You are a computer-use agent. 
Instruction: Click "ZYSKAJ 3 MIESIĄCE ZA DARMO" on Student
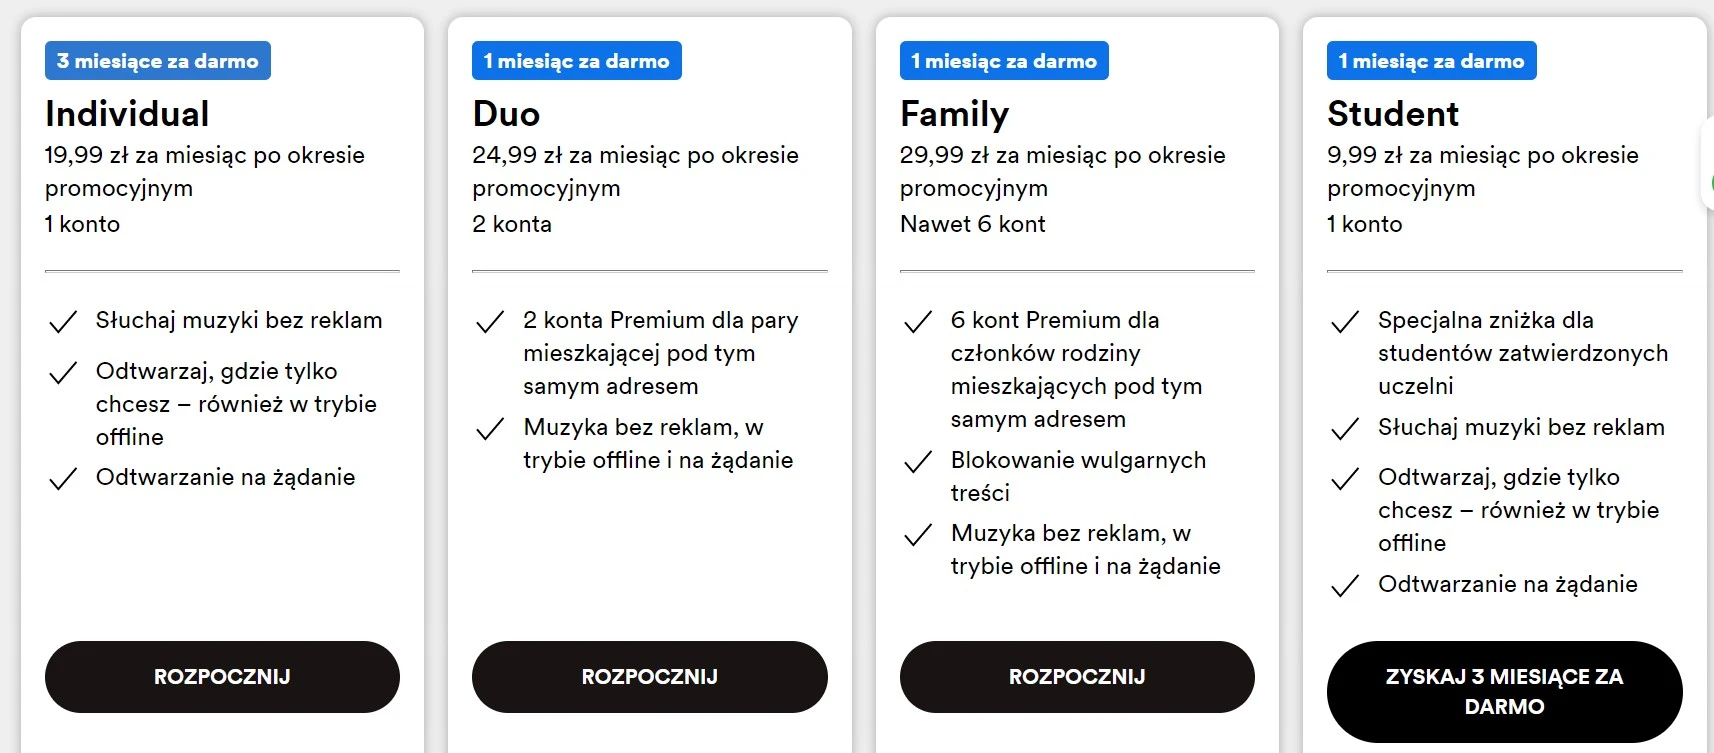1504,691
